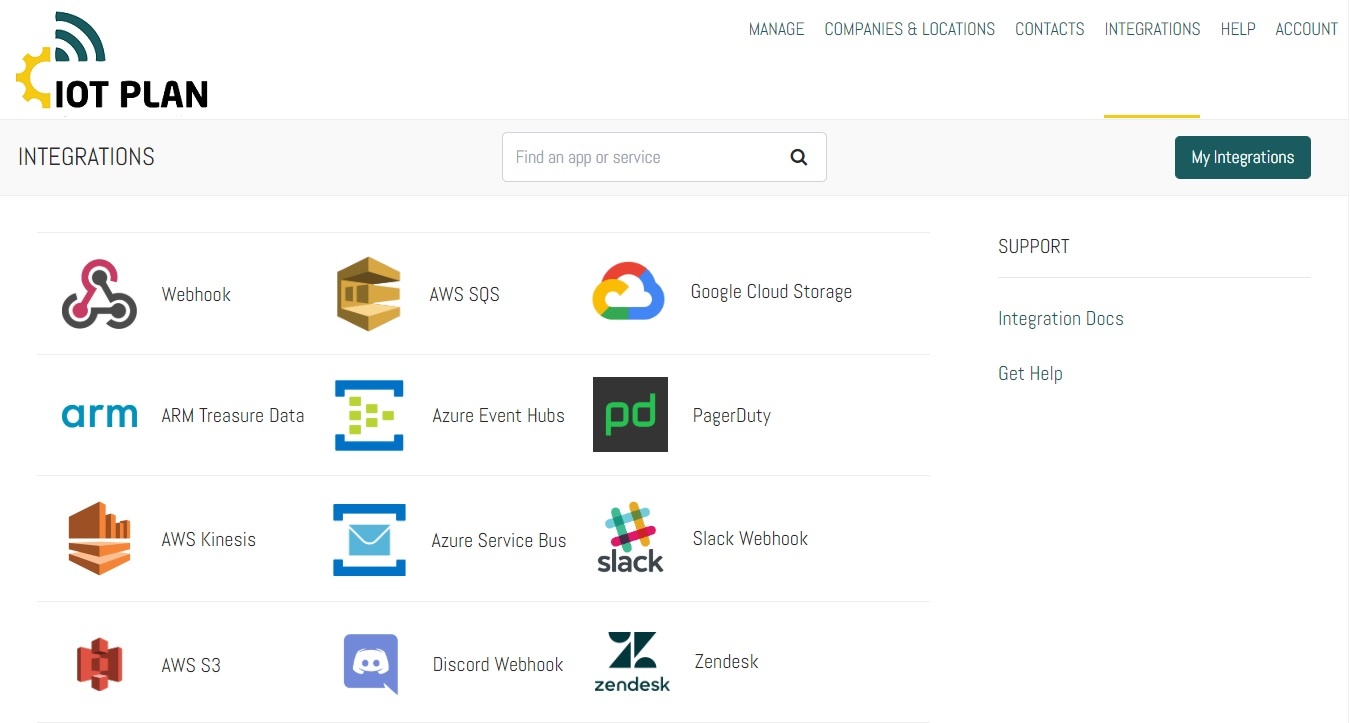Open the Integration Docs link
This screenshot has width=1350, height=723.
coord(1060,319)
